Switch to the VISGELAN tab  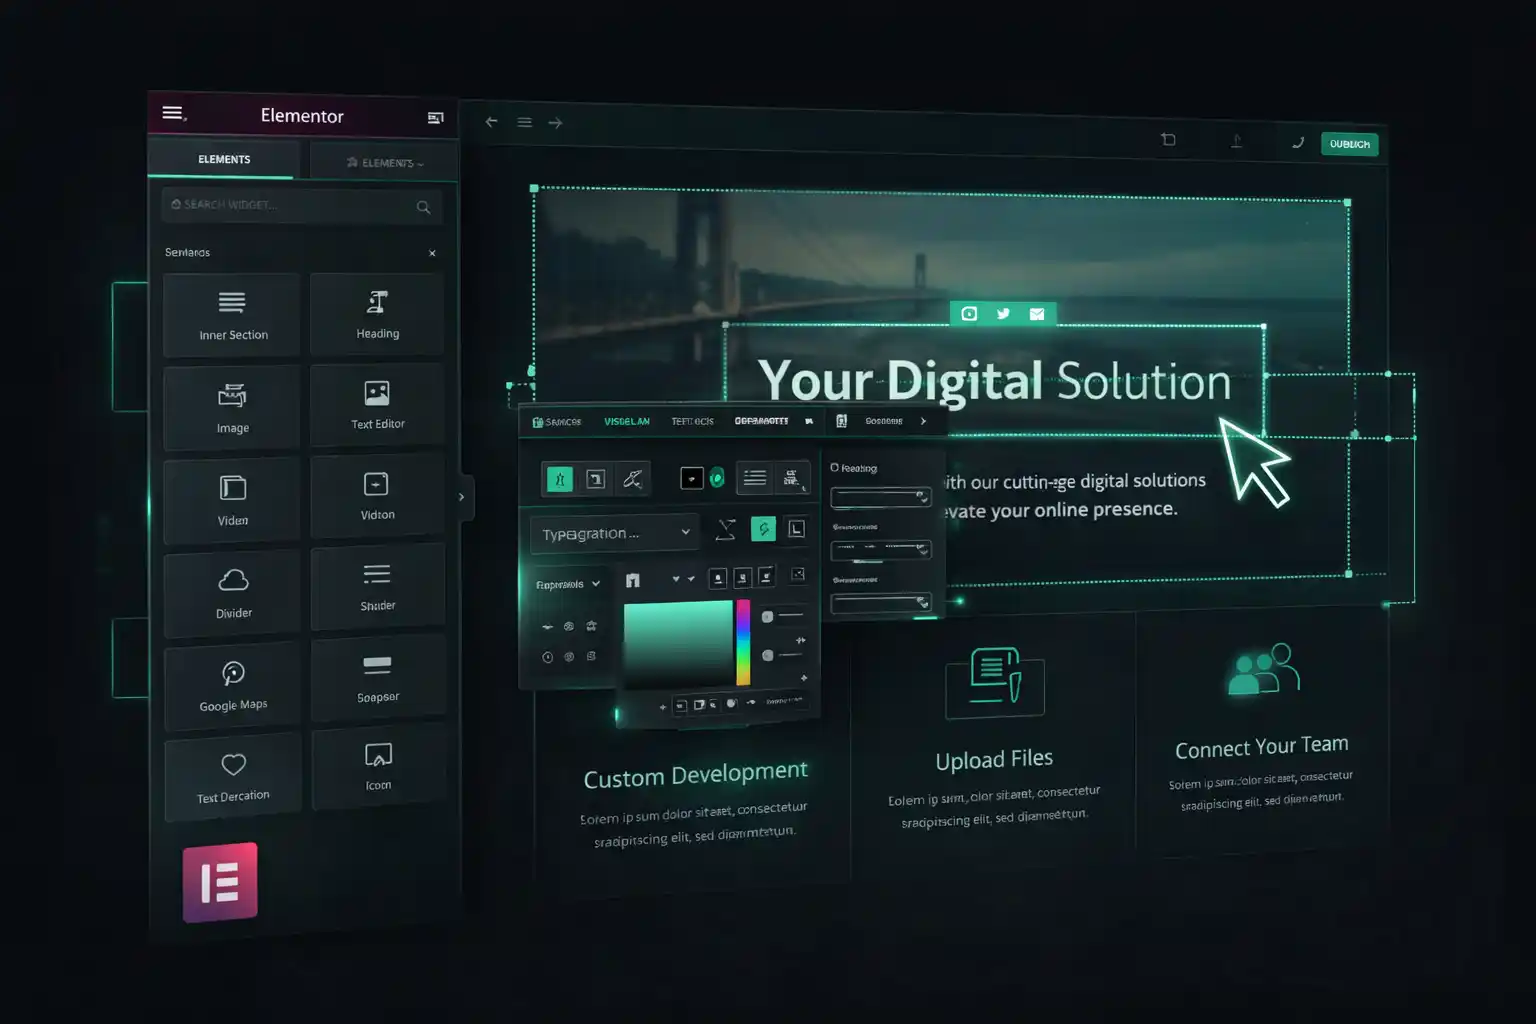click(x=627, y=421)
